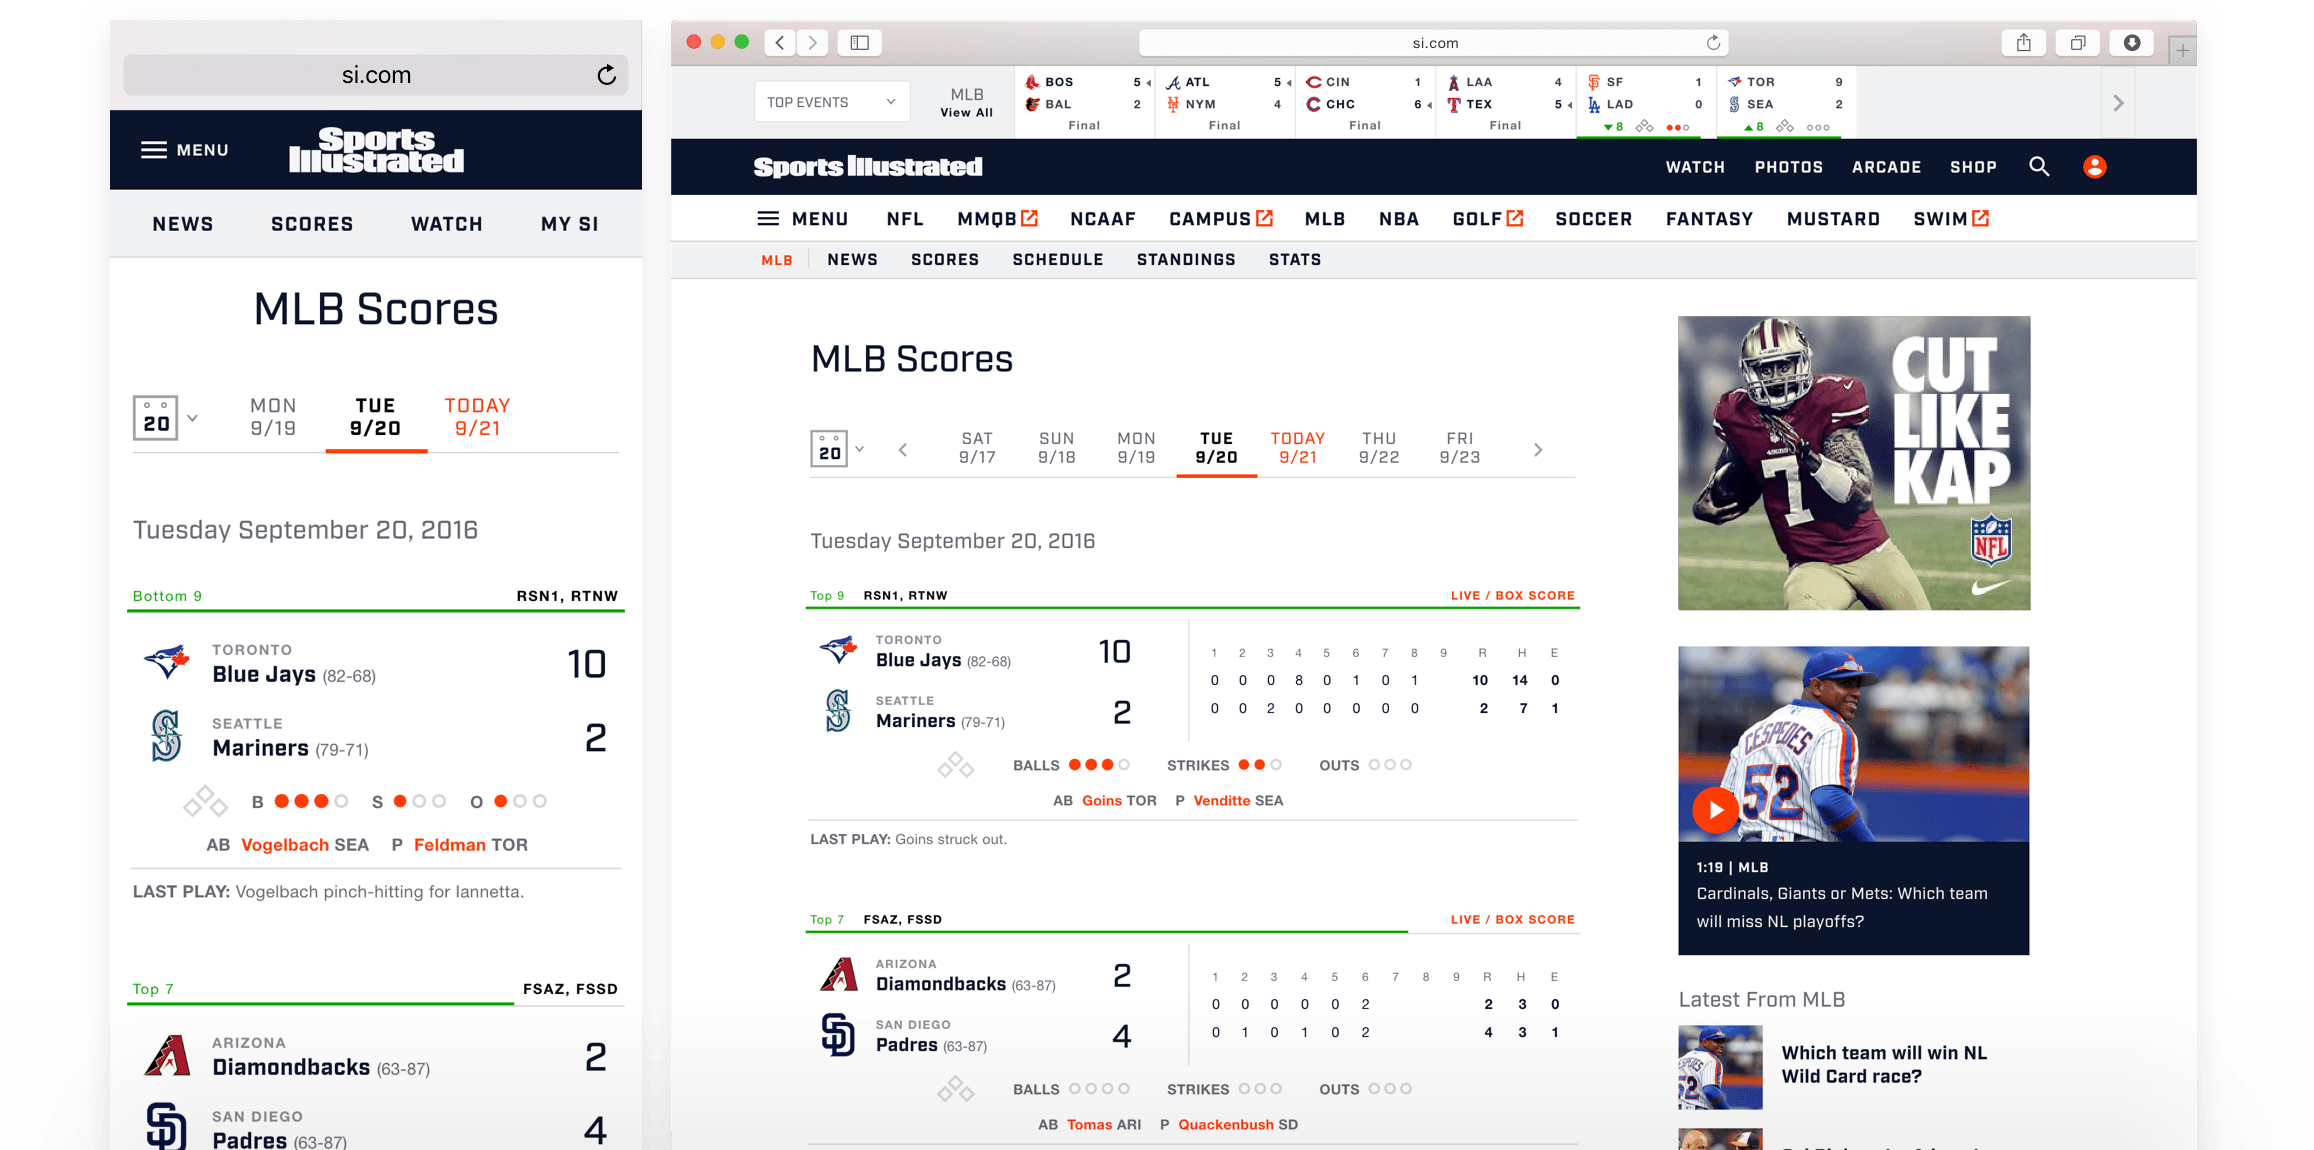Open Safari downloads button
This screenshot has width=2314, height=1150.
[2131, 42]
